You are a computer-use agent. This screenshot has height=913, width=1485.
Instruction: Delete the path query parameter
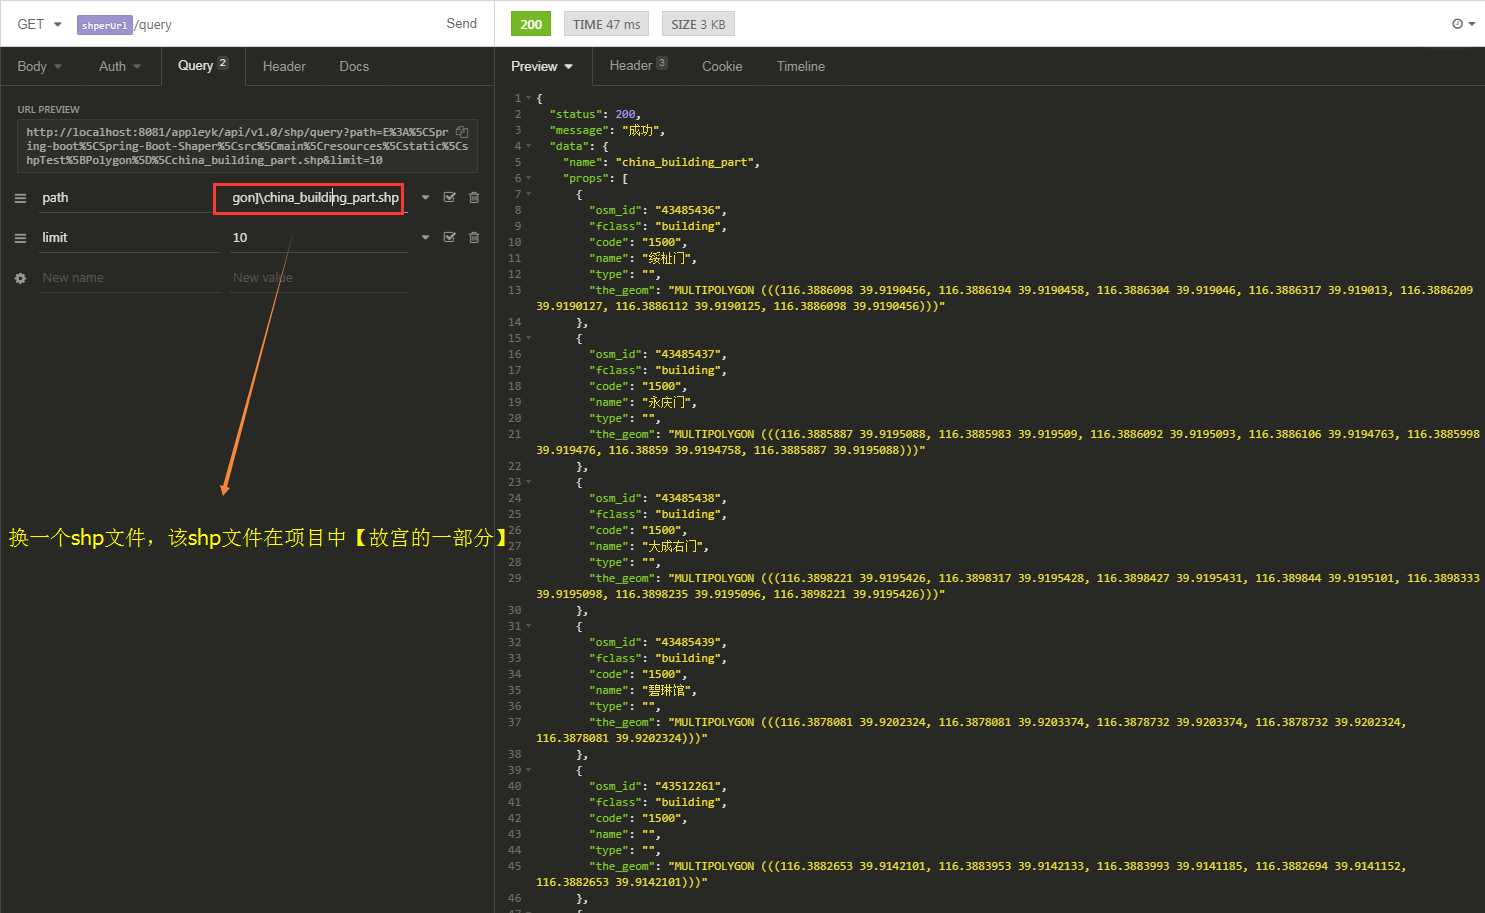(x=474, y=197)
